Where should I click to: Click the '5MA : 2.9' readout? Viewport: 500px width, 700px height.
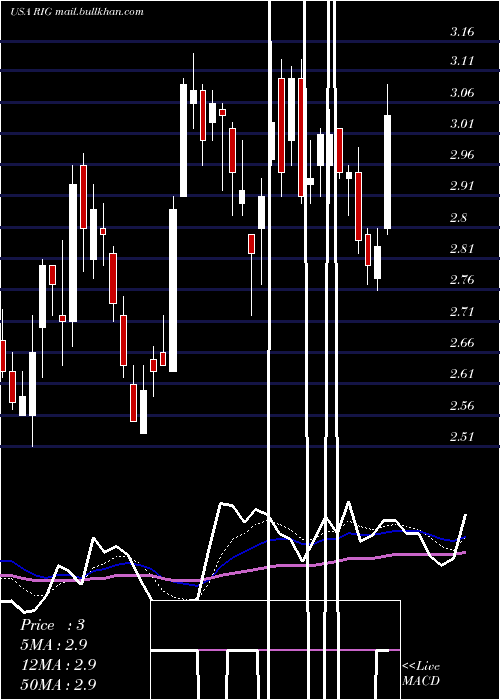[x=54, y=645]
